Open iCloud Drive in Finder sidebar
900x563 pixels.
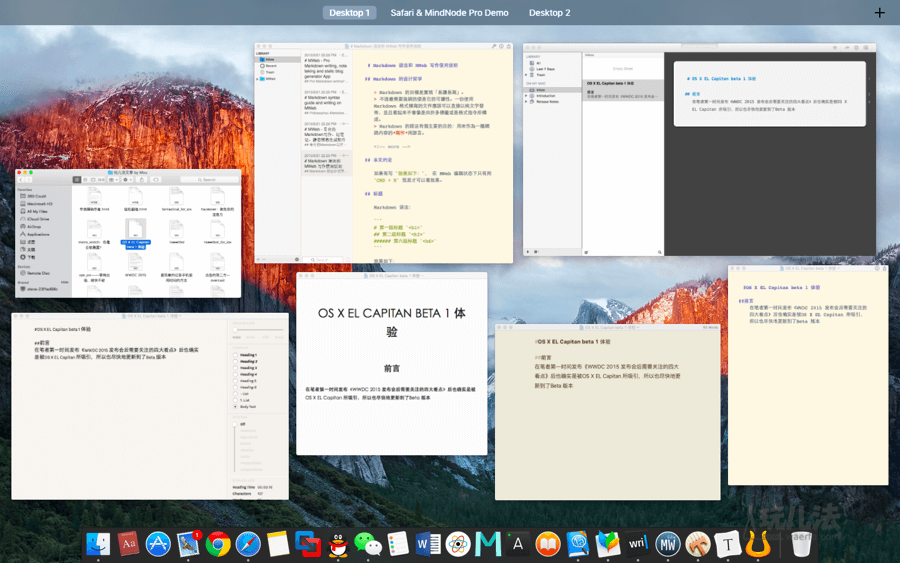click(38, 219)
